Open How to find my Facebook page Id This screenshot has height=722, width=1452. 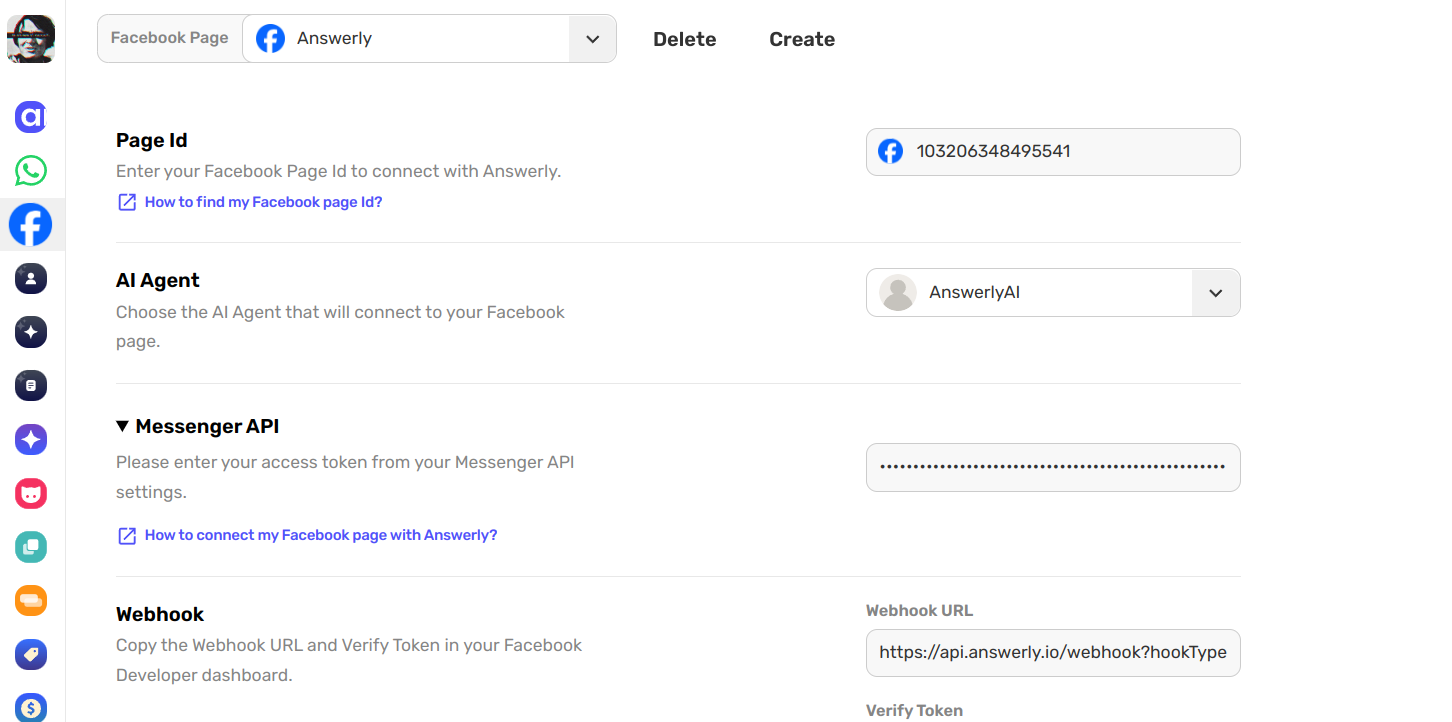(x=263, y=202)
